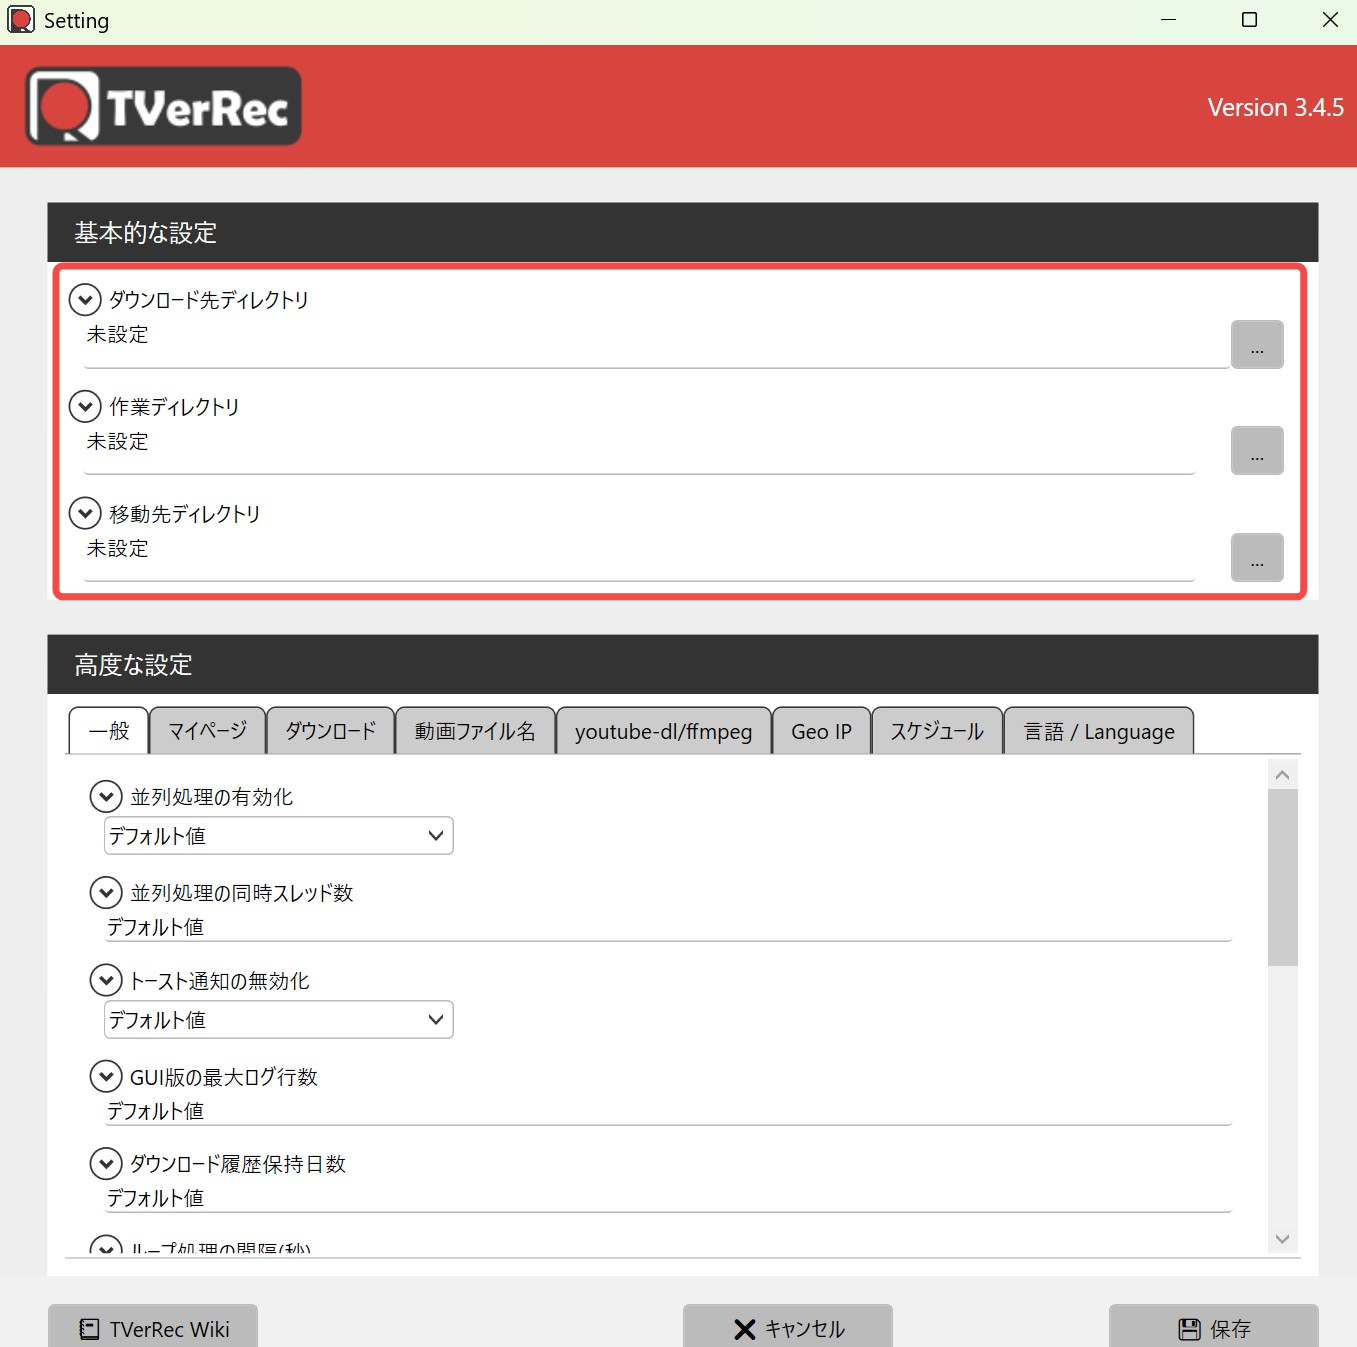The height and width of the screenshot is (1347, 1357).
Task: Click the 保存 button
Action: pos(1214,1326)
